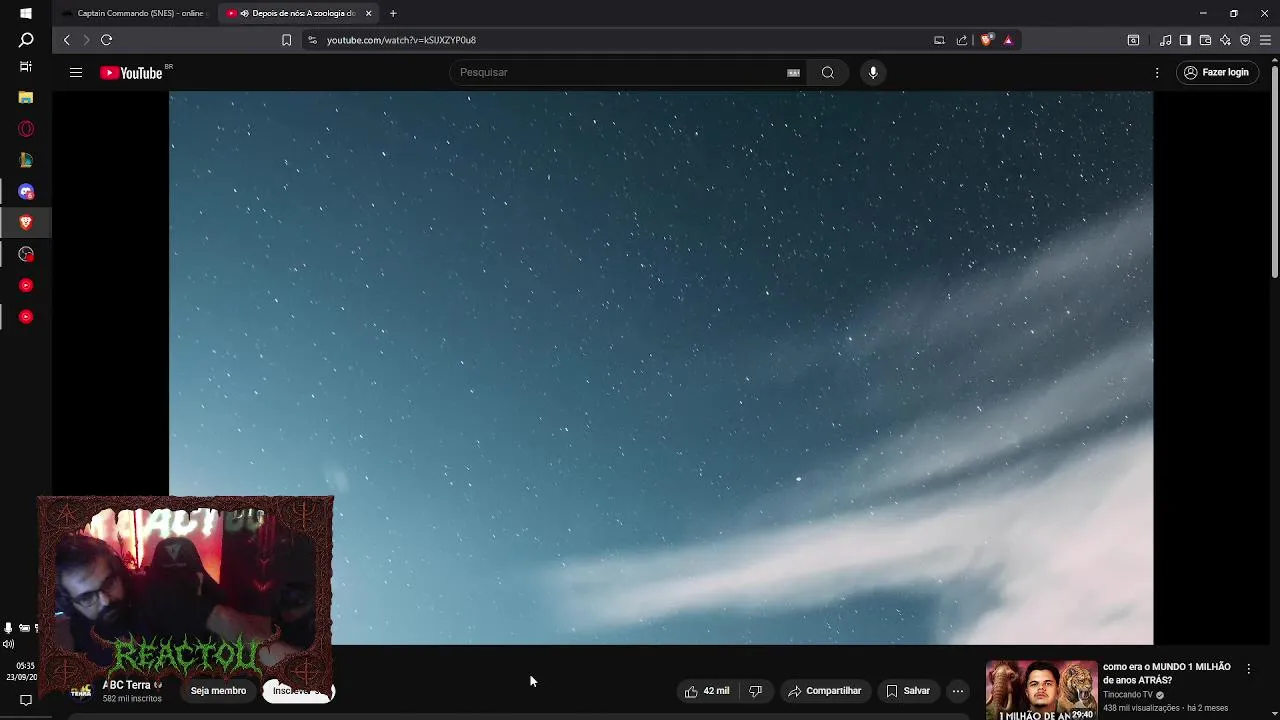Viewport: 1280px width, 720px height.
Task: Open the on-screen keyboard in search box
Action: tap(793, 72)
